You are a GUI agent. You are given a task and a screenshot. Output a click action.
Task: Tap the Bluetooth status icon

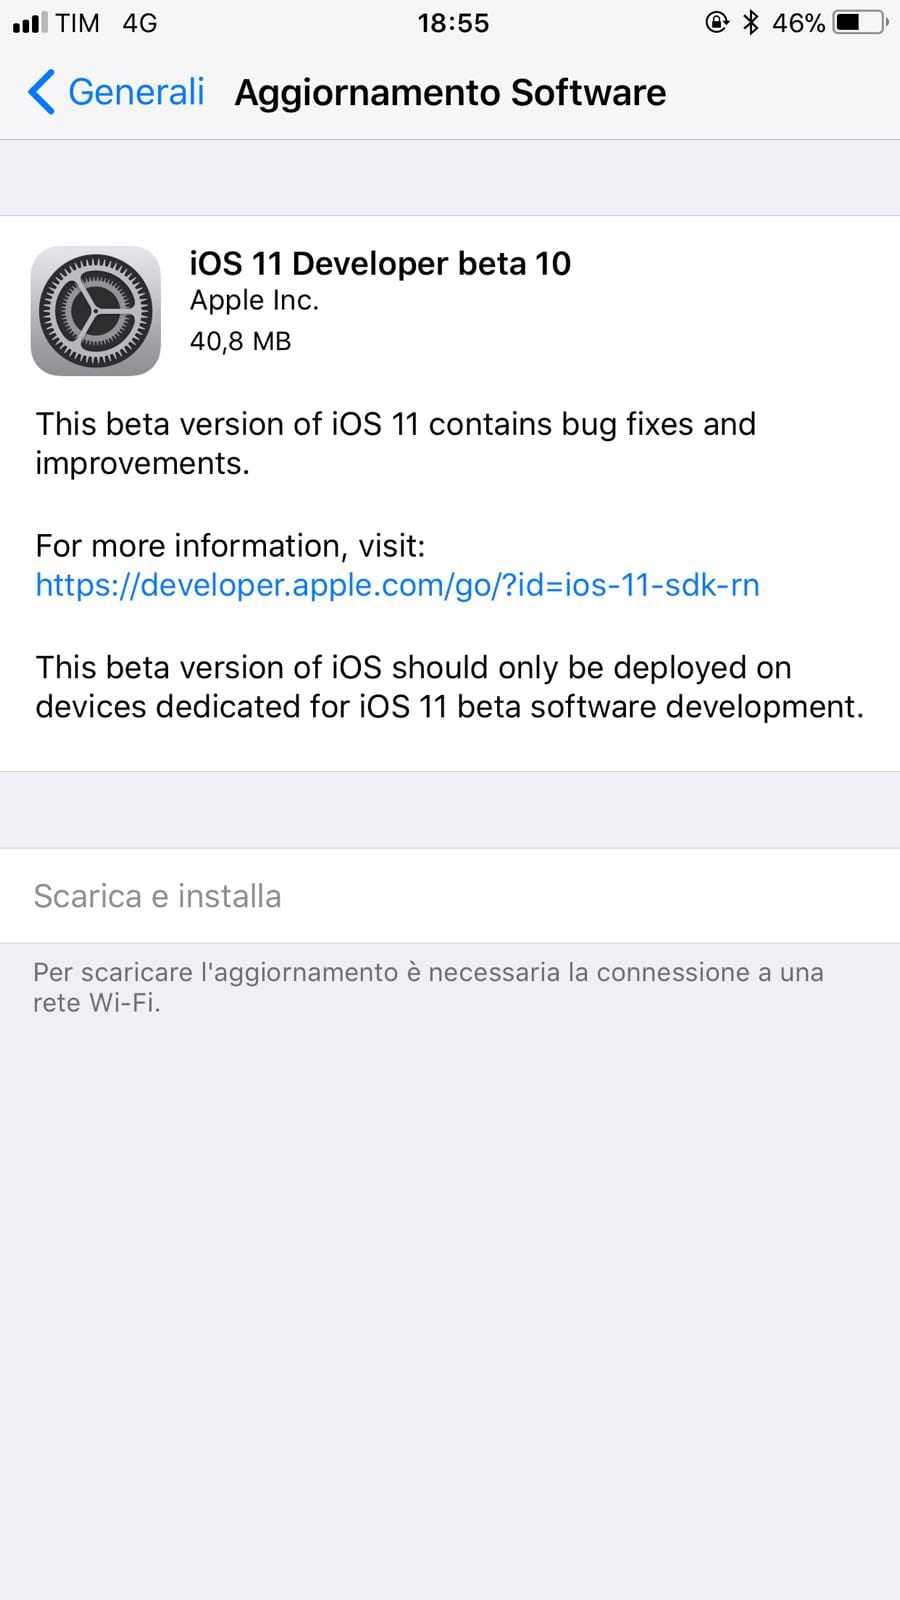[x=751, y=22]
